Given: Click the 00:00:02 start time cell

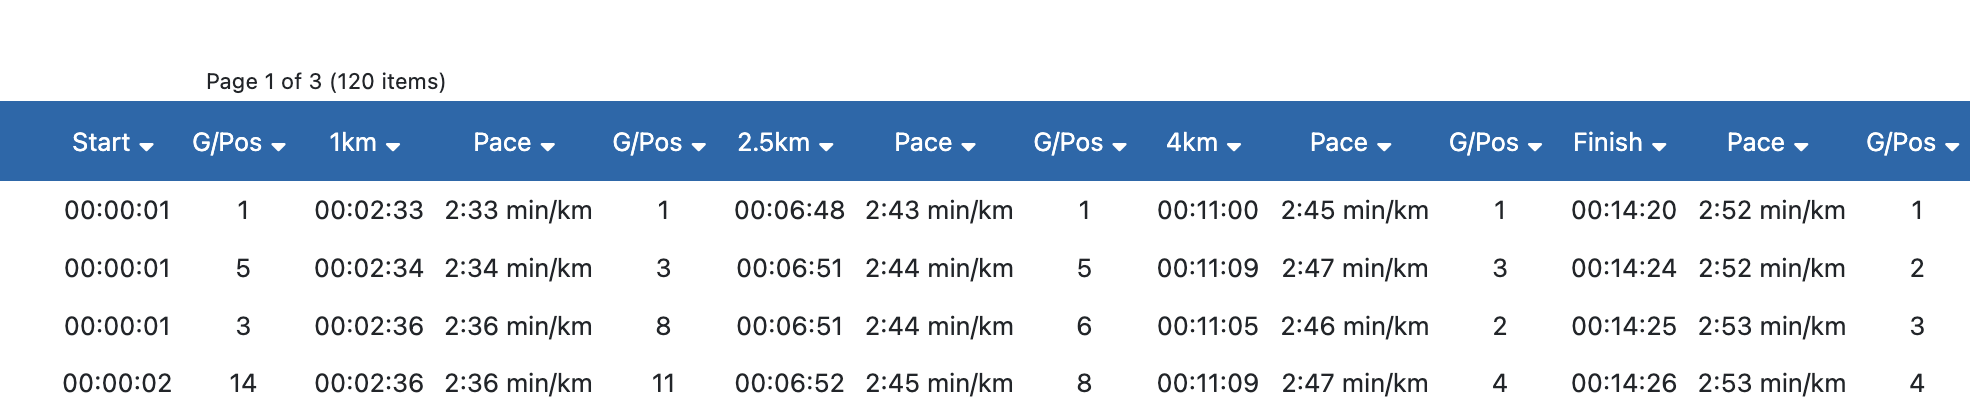Looking at the screenshot, I should point(117,384).
